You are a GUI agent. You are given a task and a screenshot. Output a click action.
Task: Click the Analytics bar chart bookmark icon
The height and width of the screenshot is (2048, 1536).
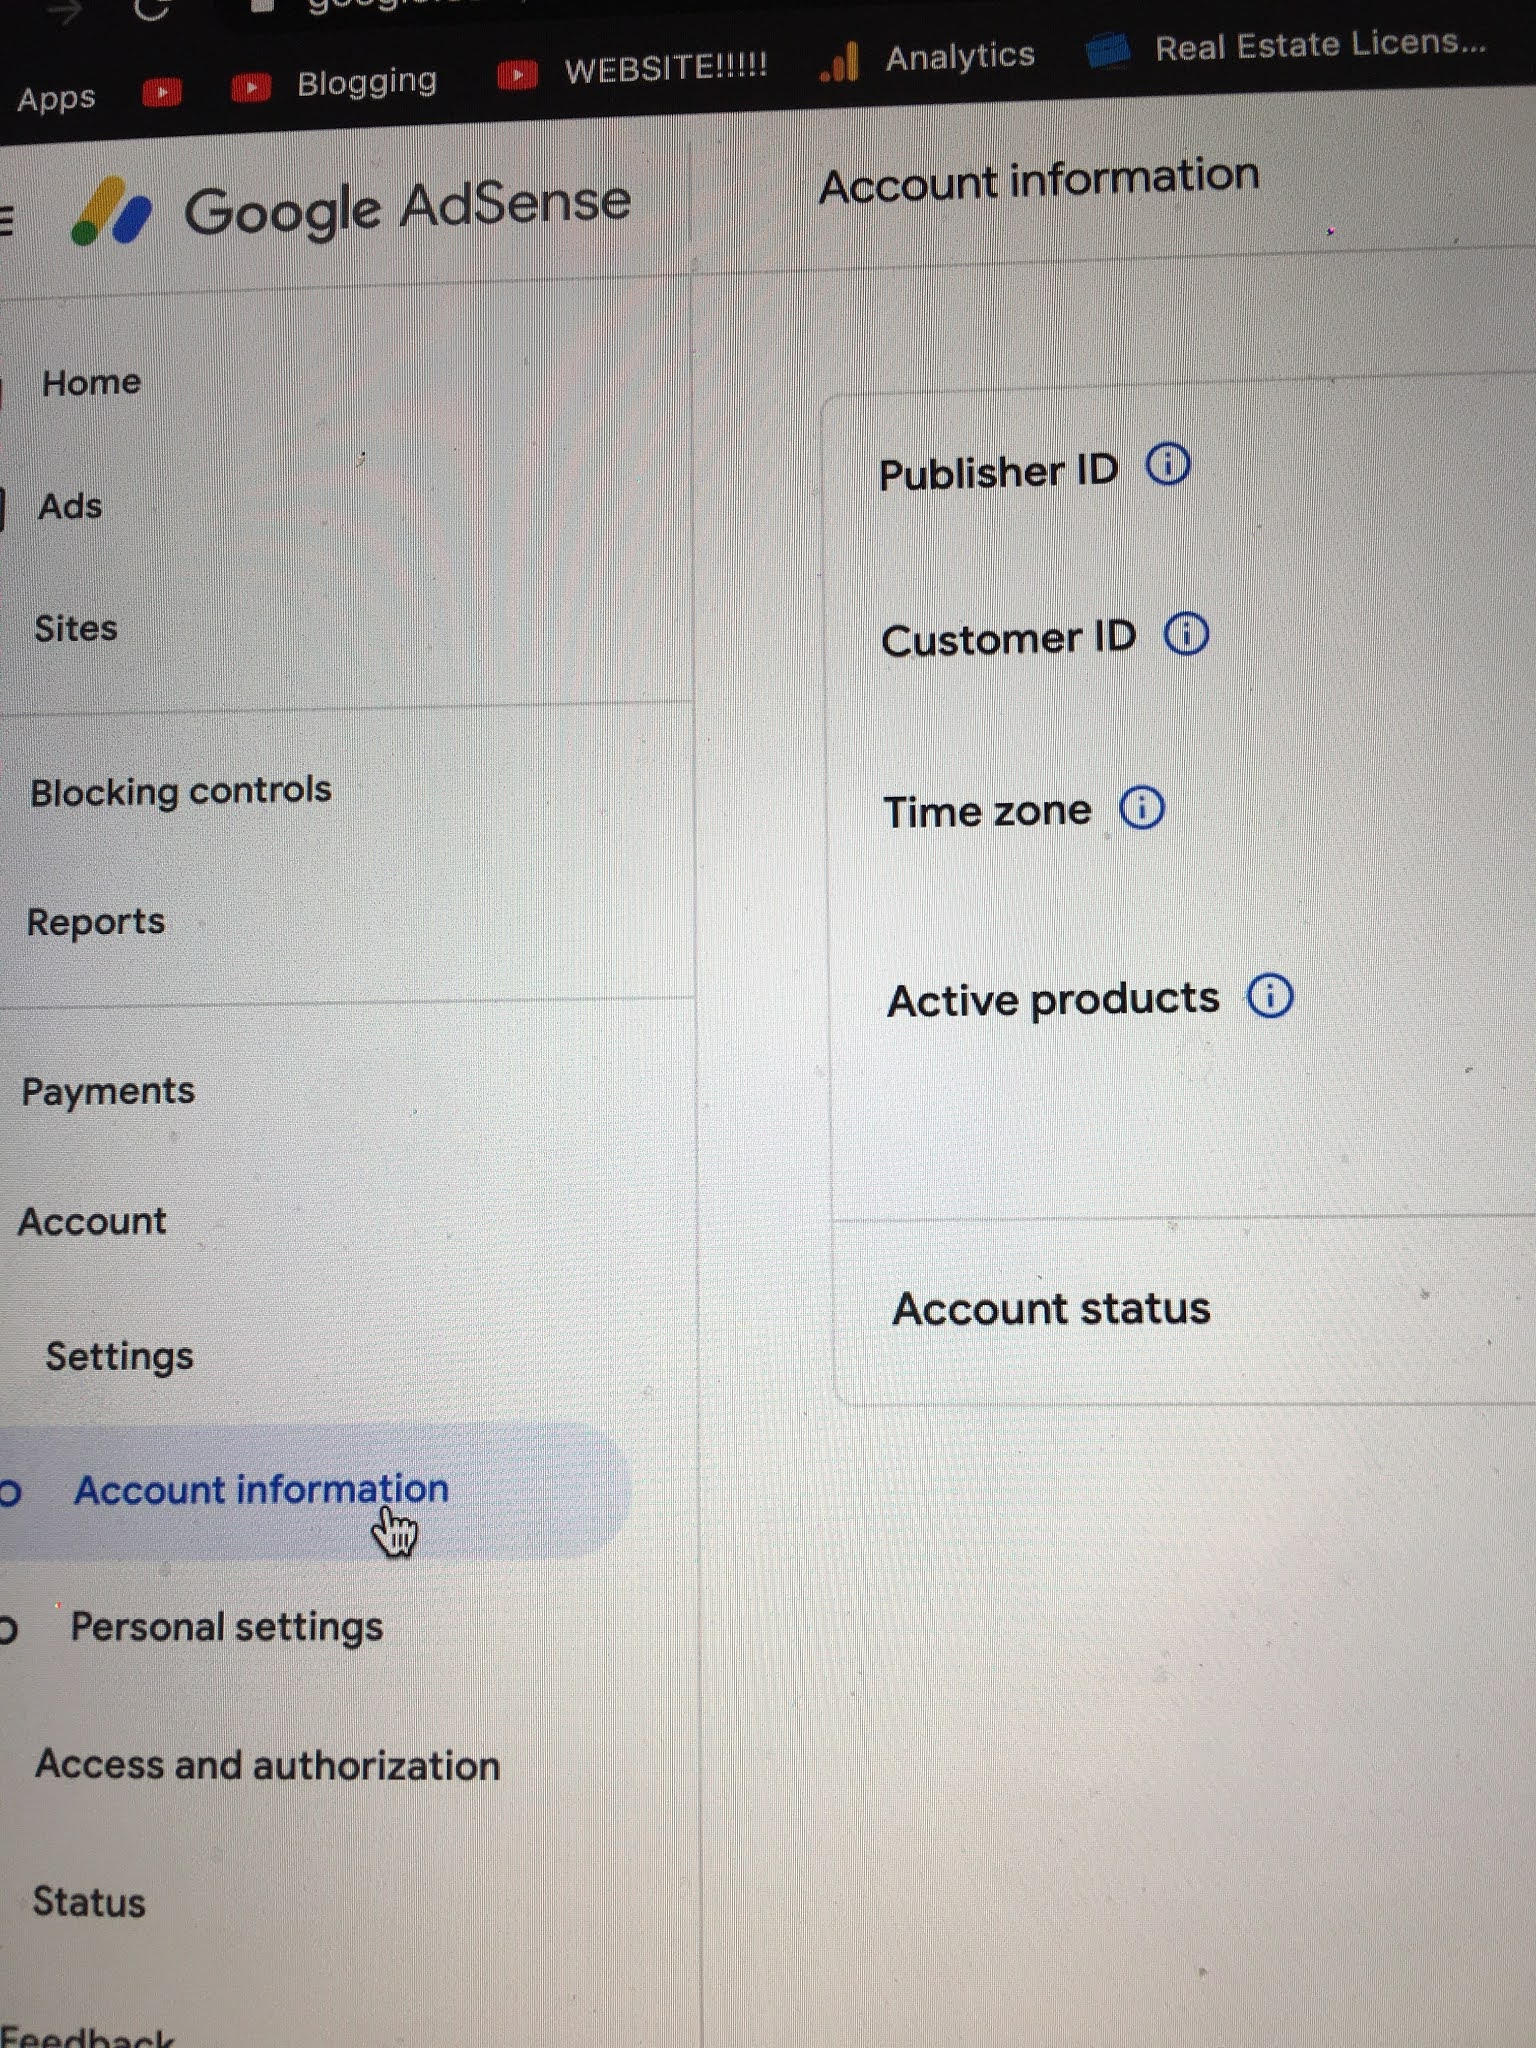click(x=840, y=62)
